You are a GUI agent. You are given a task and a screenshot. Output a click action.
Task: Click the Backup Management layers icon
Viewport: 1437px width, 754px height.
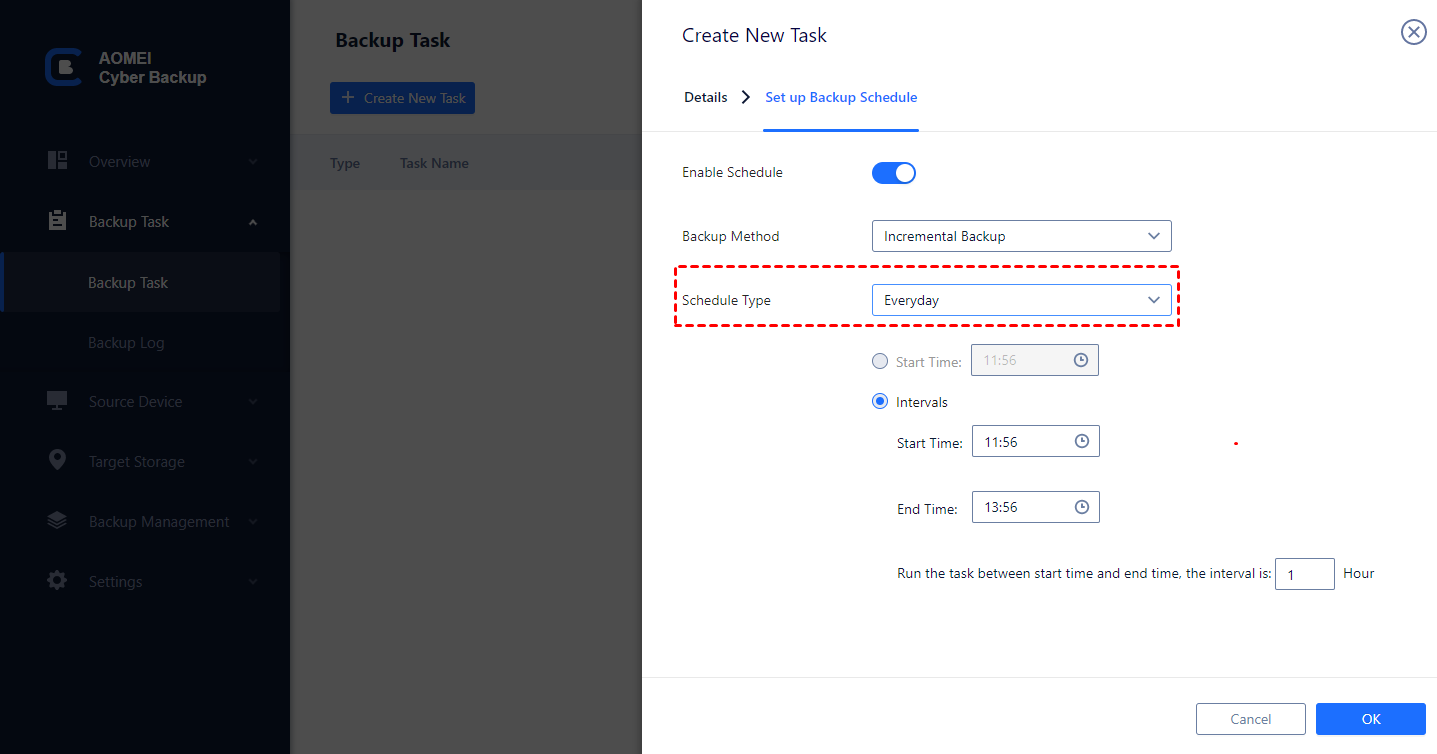coord(57,521)
